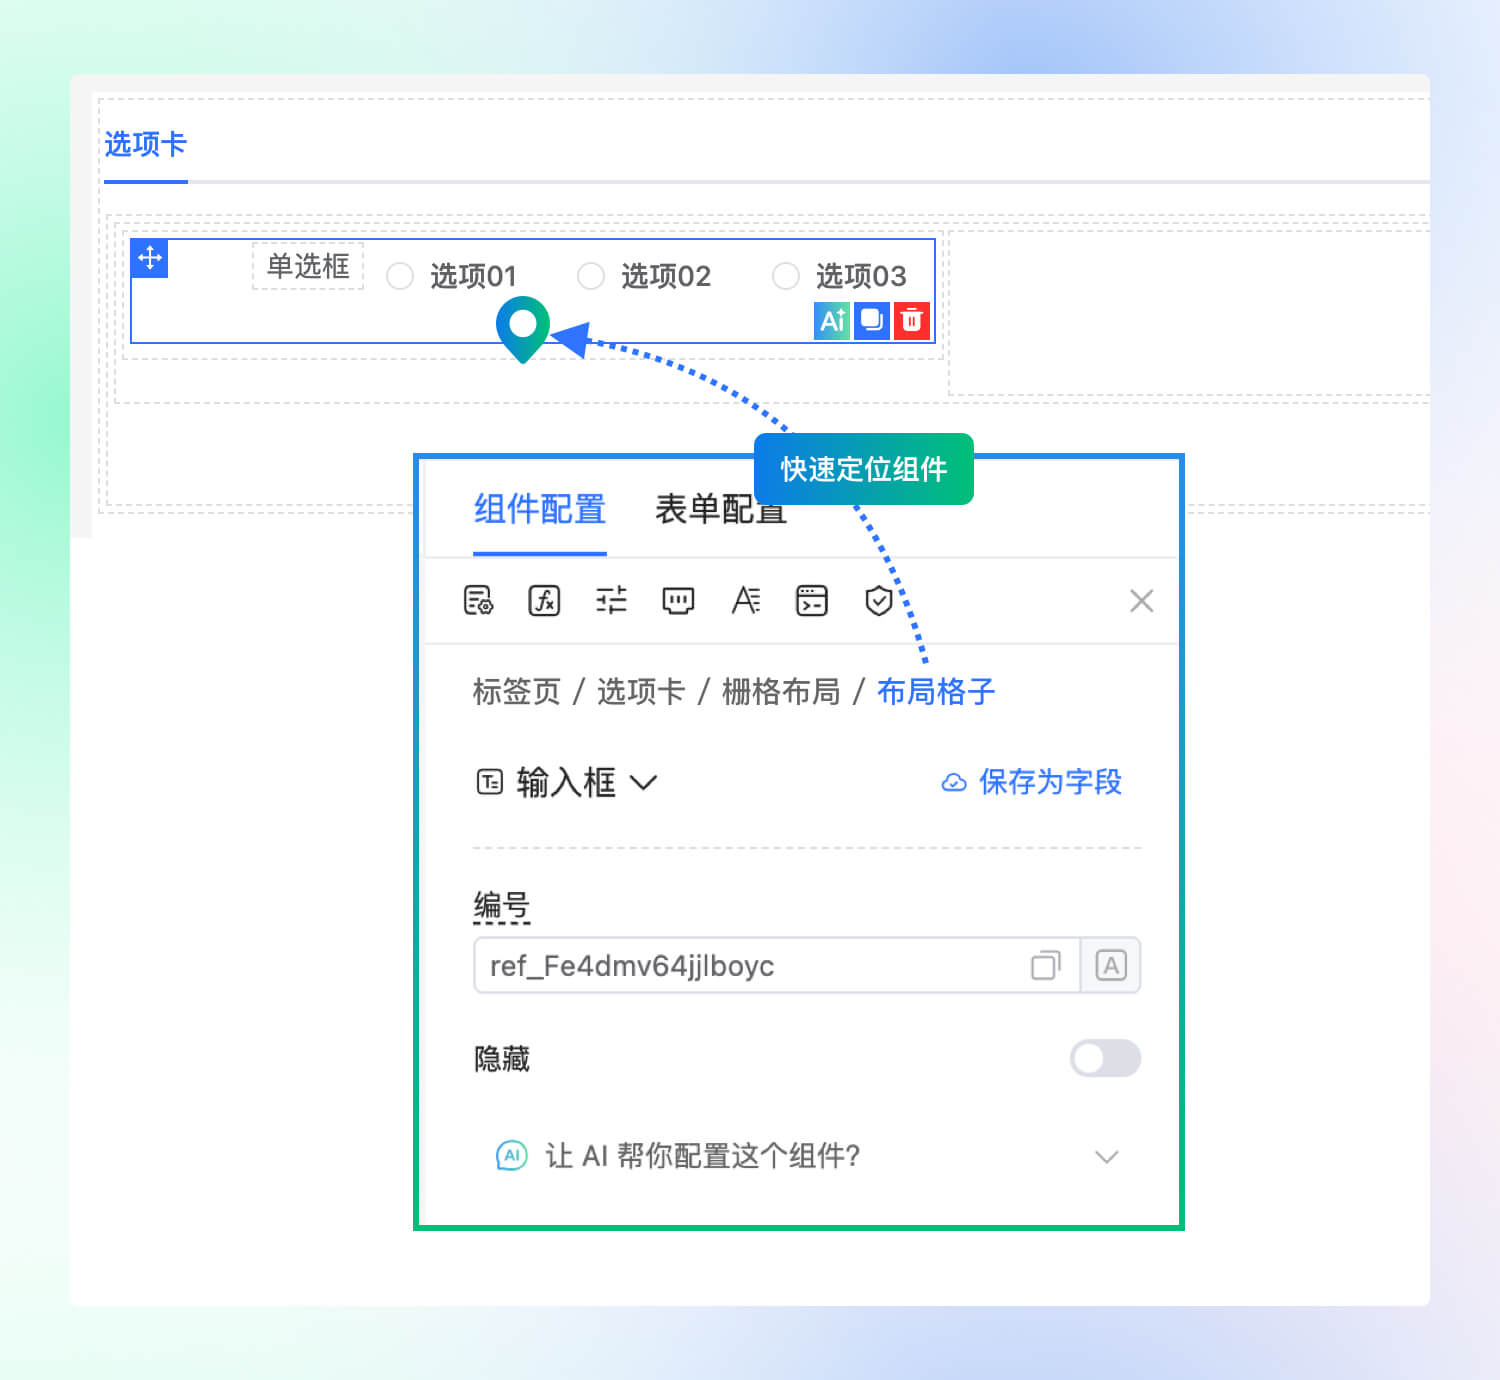Open the shield validation icon
Screen dimensions: 1500x1380
click(x=879, y=601)
